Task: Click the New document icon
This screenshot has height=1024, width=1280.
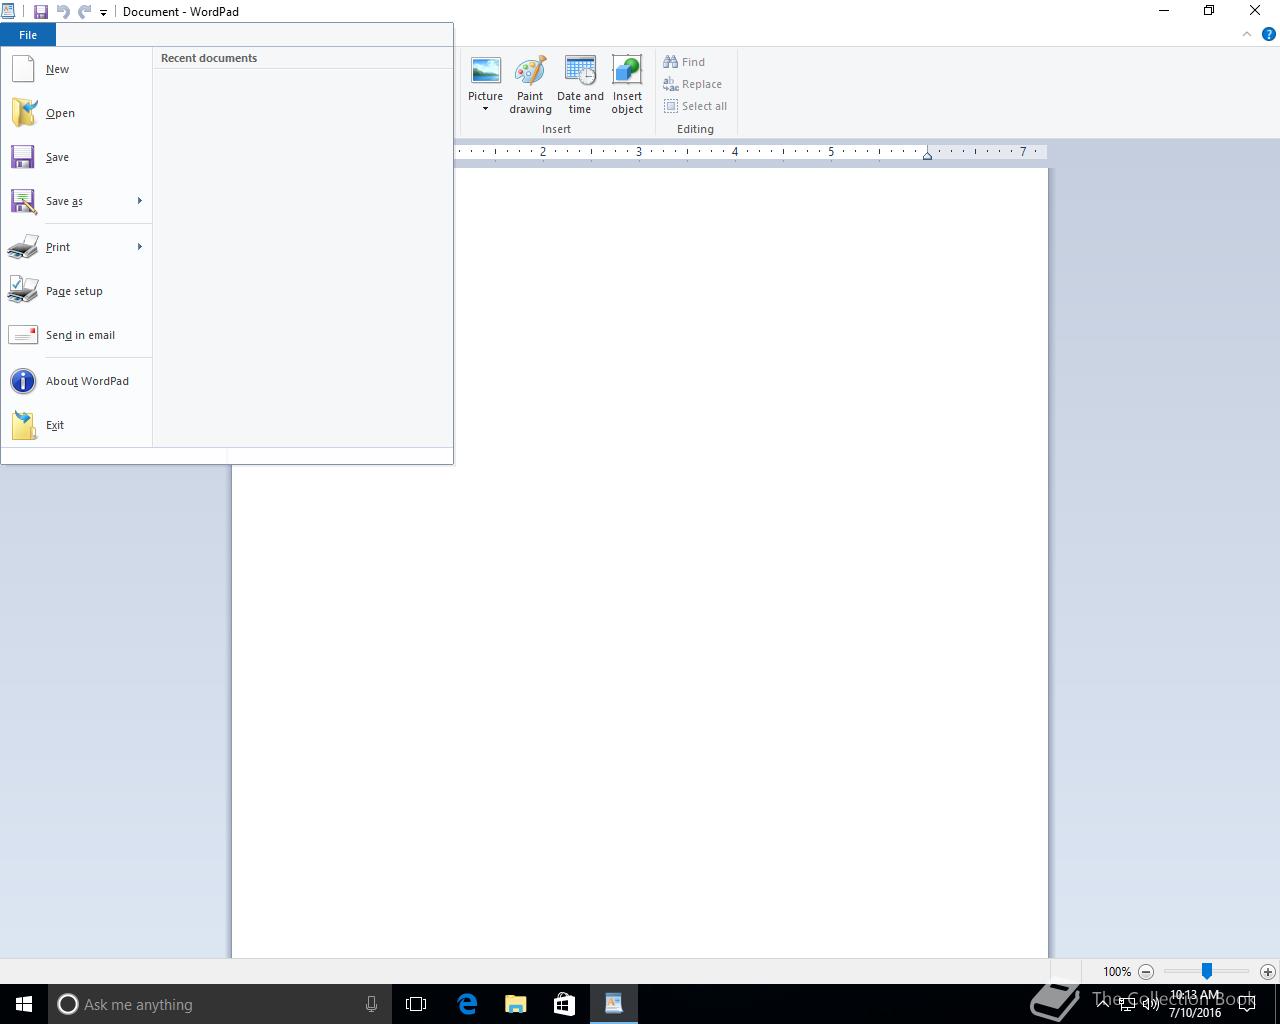Action: (x=23, y=69)
